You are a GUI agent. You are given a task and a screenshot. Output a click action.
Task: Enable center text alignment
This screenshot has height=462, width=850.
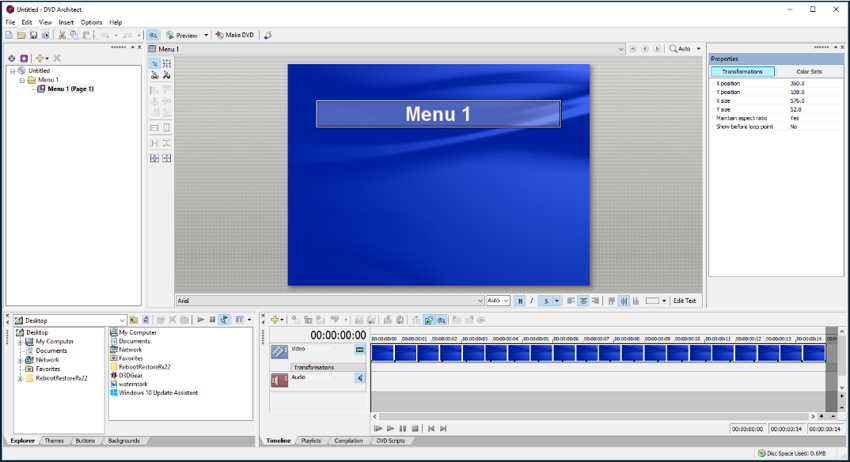[583, 301]
